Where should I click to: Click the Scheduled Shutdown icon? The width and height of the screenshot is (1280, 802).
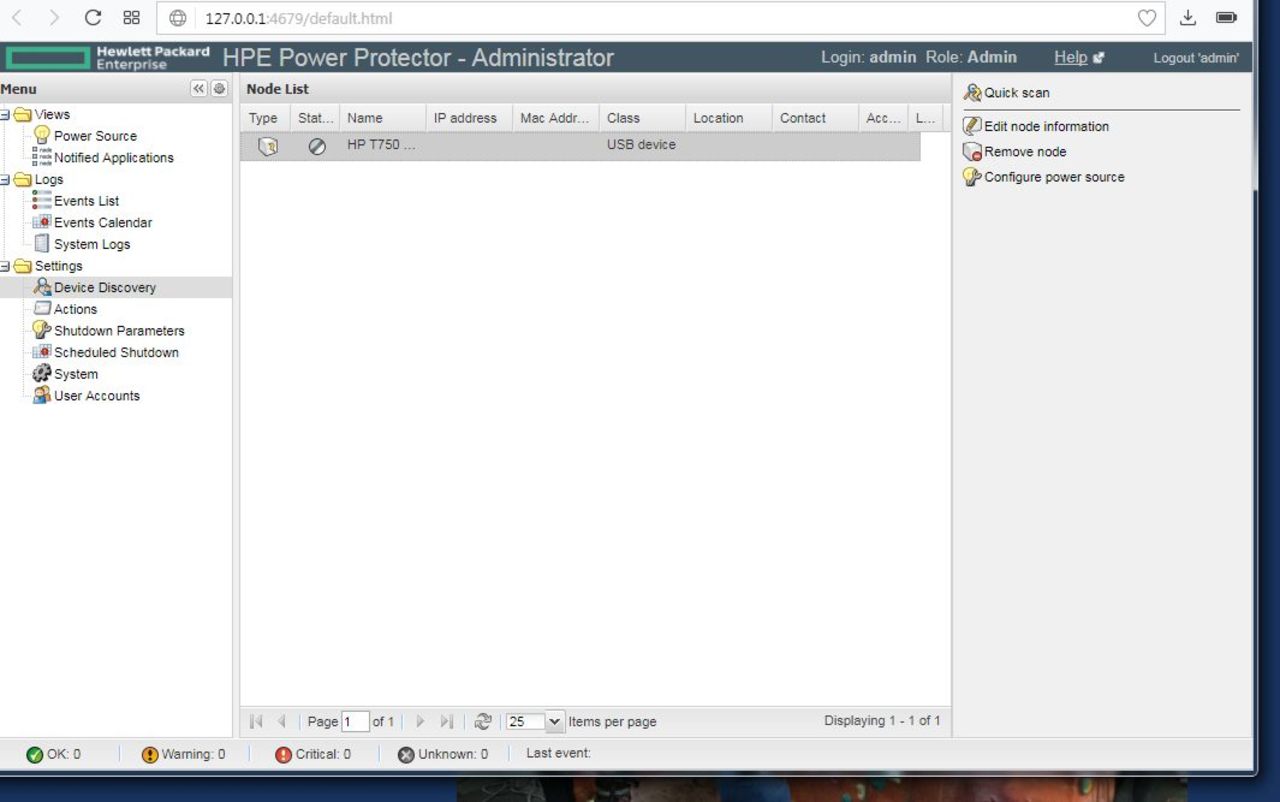click(x=42, y=352)
